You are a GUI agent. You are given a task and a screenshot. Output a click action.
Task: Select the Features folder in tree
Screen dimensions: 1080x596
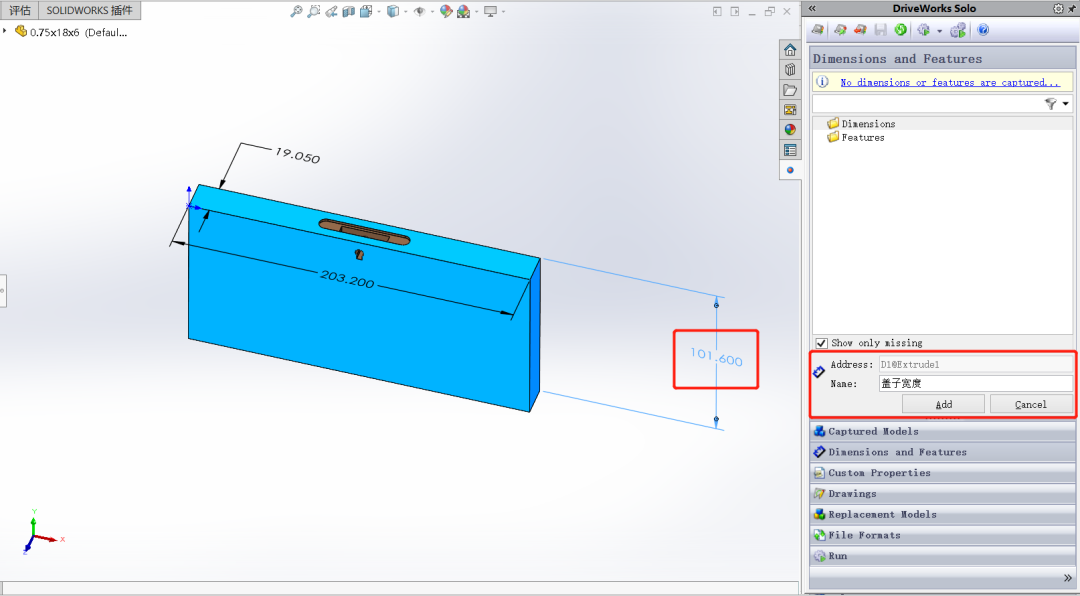click(x=855, y=137)
